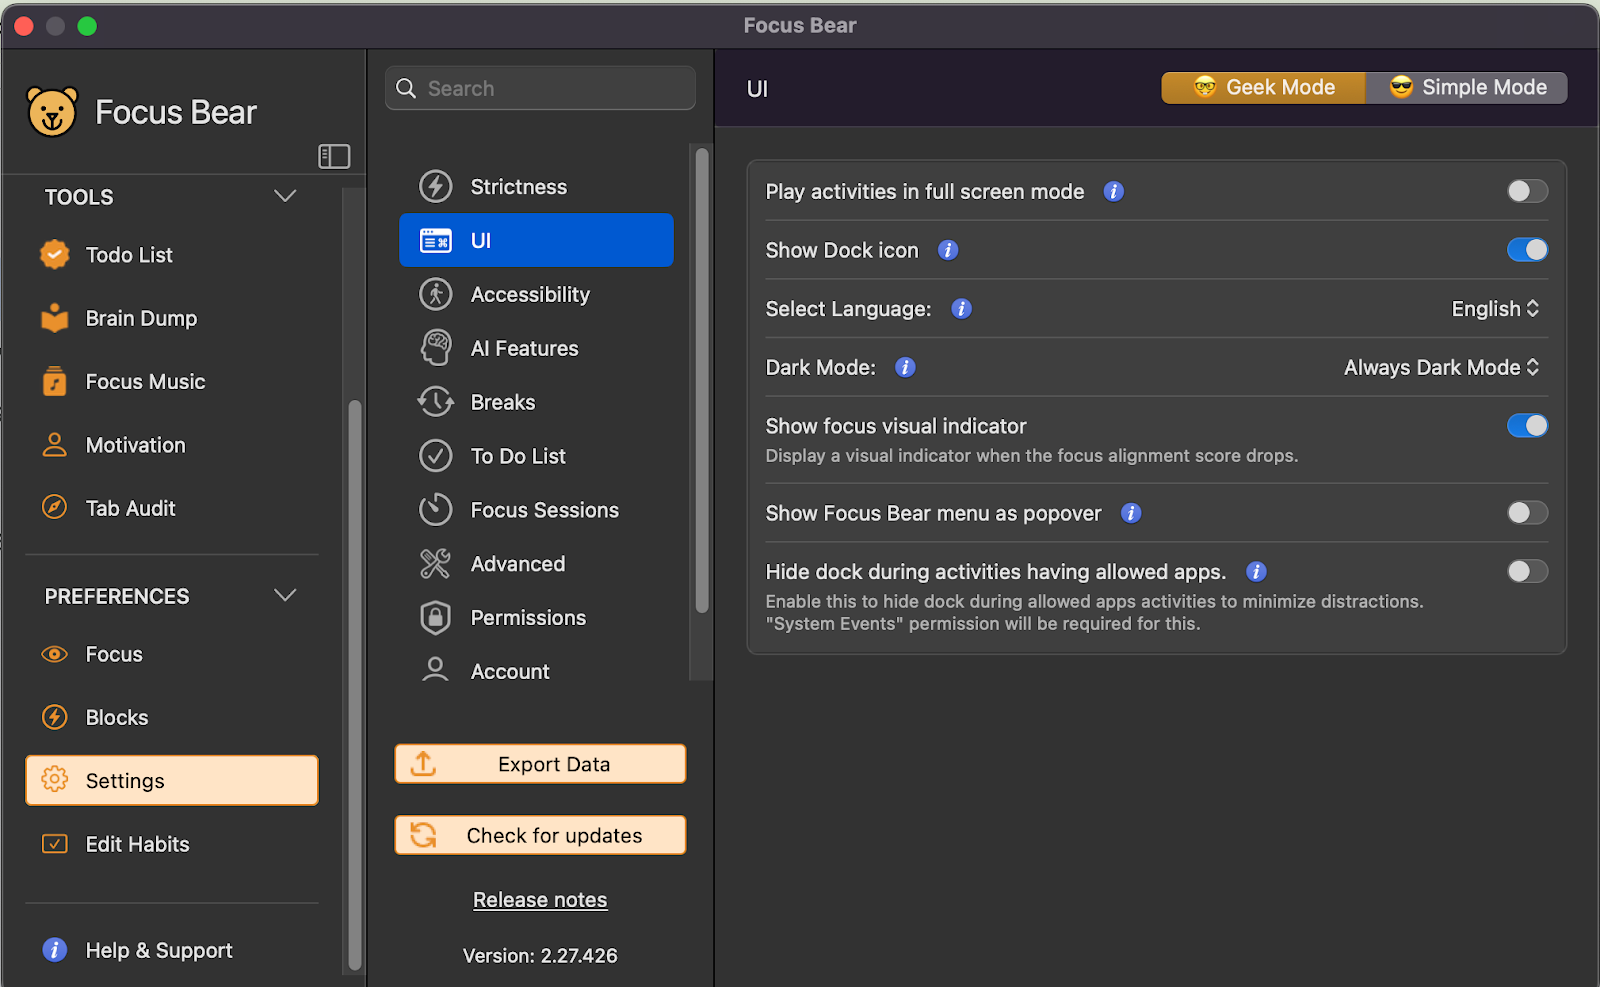This screenshot has width=1600, height=987.
Task: Click Check for updates button
Action: point(540,835)
